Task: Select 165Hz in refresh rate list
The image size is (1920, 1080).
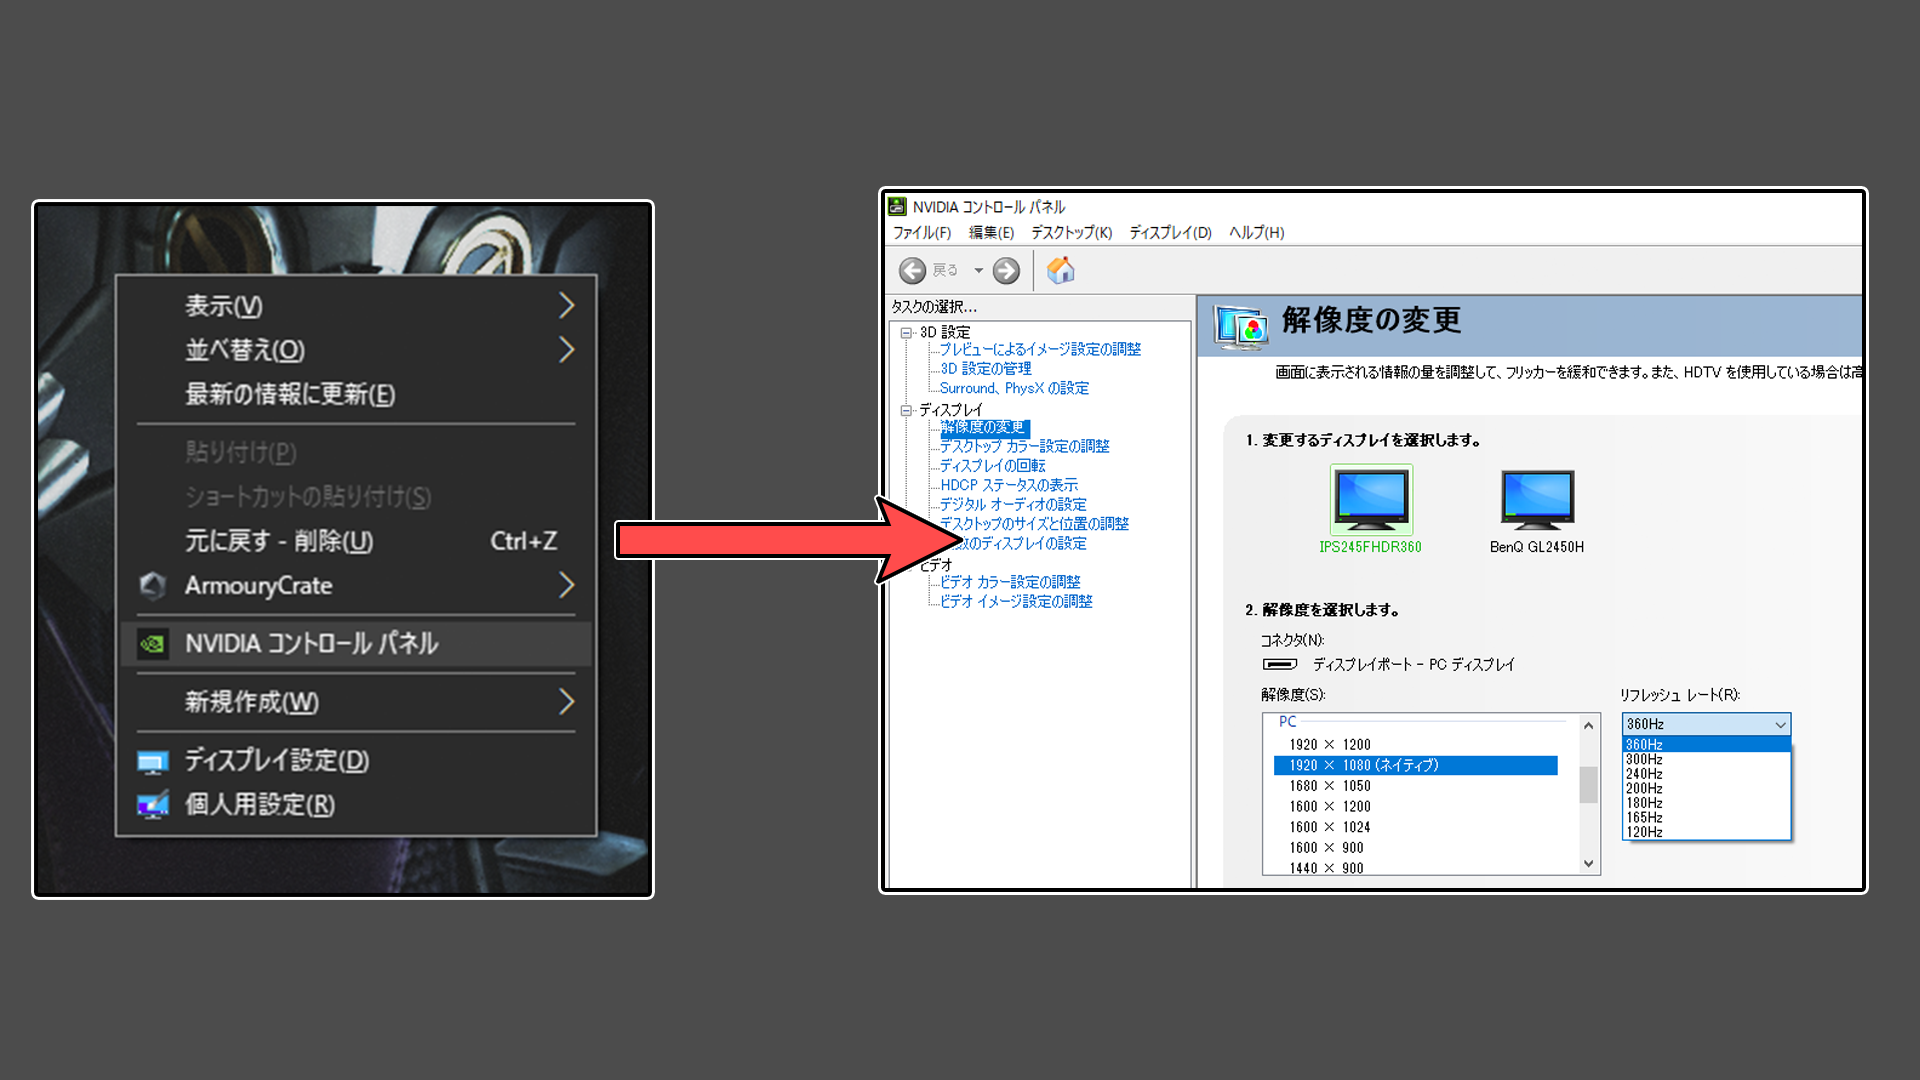Action: coord(1706,817)
